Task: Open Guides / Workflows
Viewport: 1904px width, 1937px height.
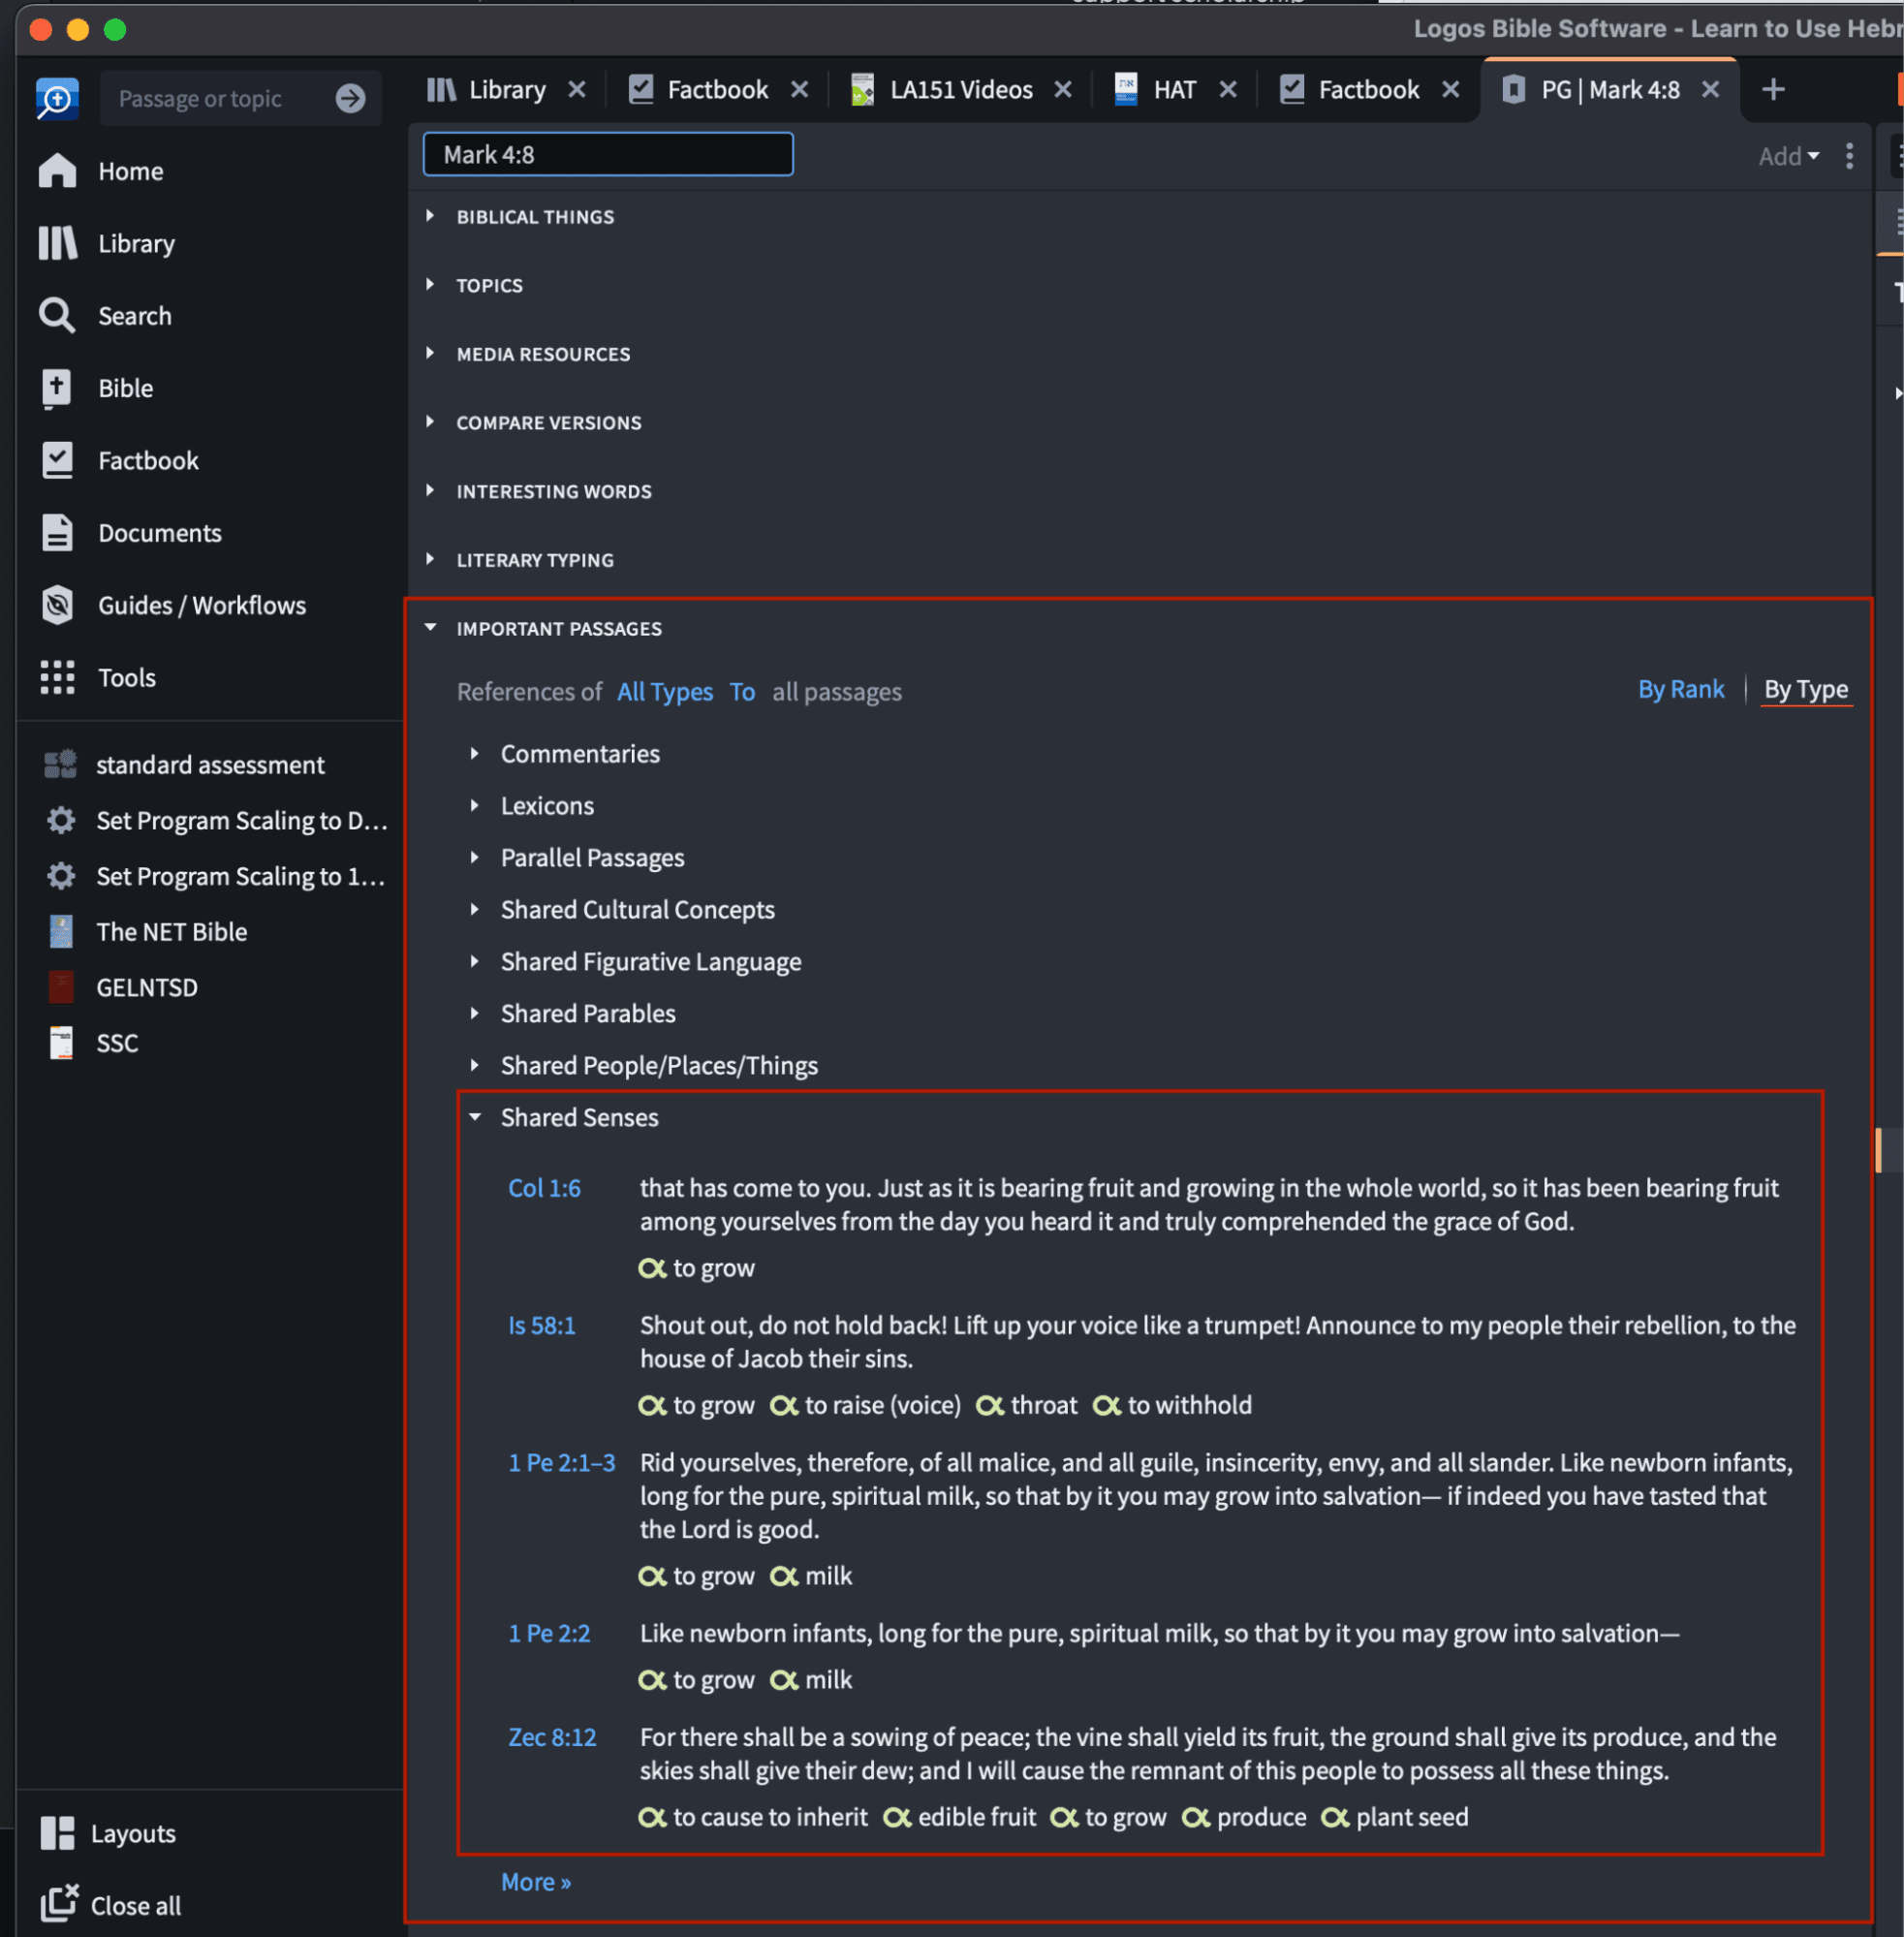Action: [x=202, y=605]
